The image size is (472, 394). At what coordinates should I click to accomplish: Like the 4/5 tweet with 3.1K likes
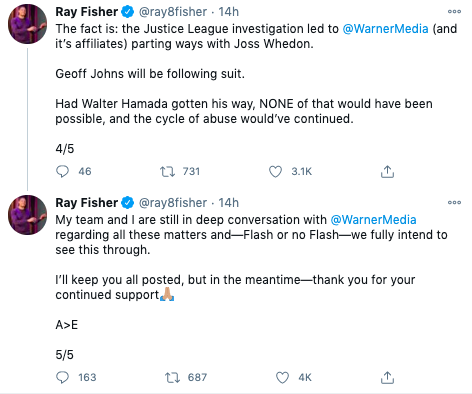275,172
